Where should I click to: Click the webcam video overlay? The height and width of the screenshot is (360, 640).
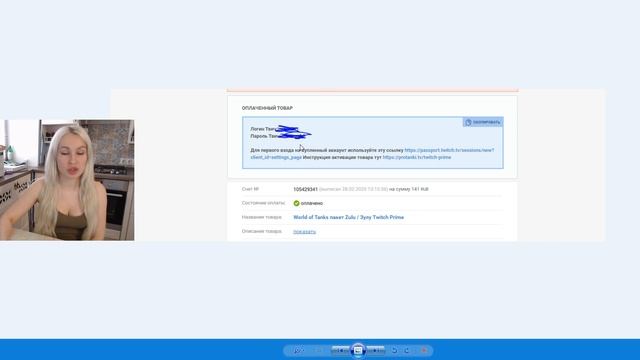click(x=67, y=180)
